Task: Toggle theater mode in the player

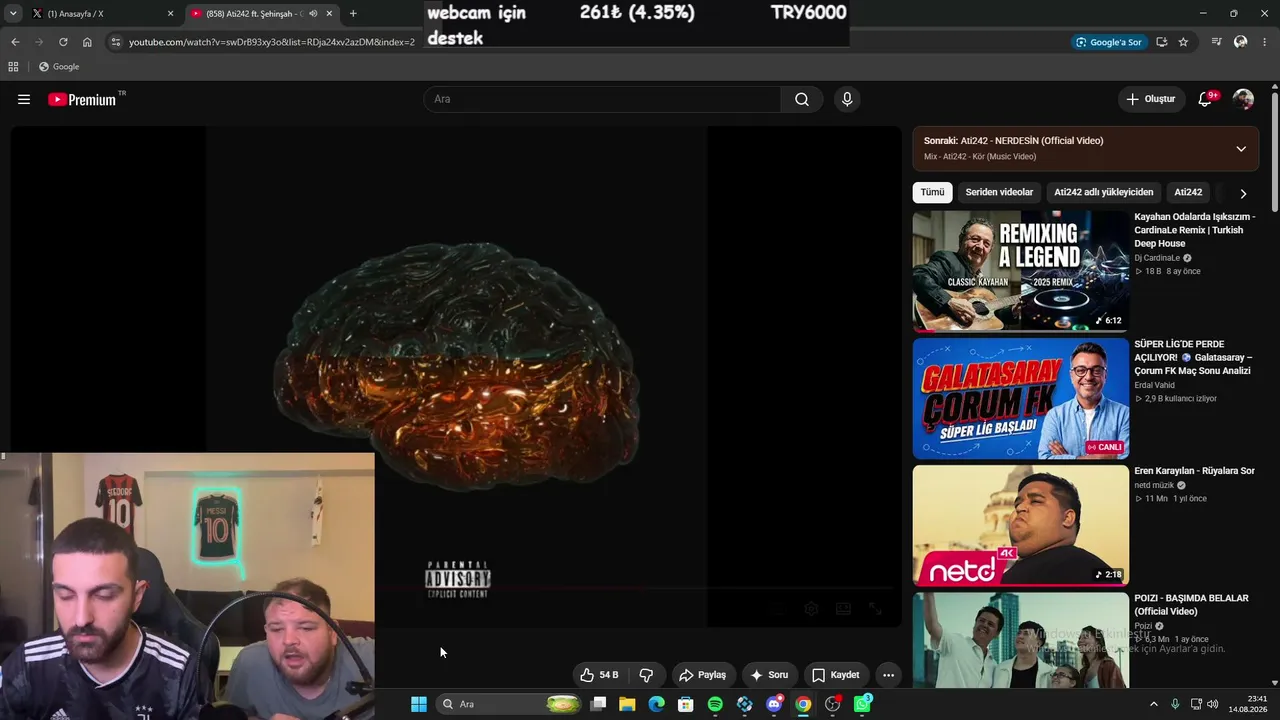Action: (x=843, y=608)
